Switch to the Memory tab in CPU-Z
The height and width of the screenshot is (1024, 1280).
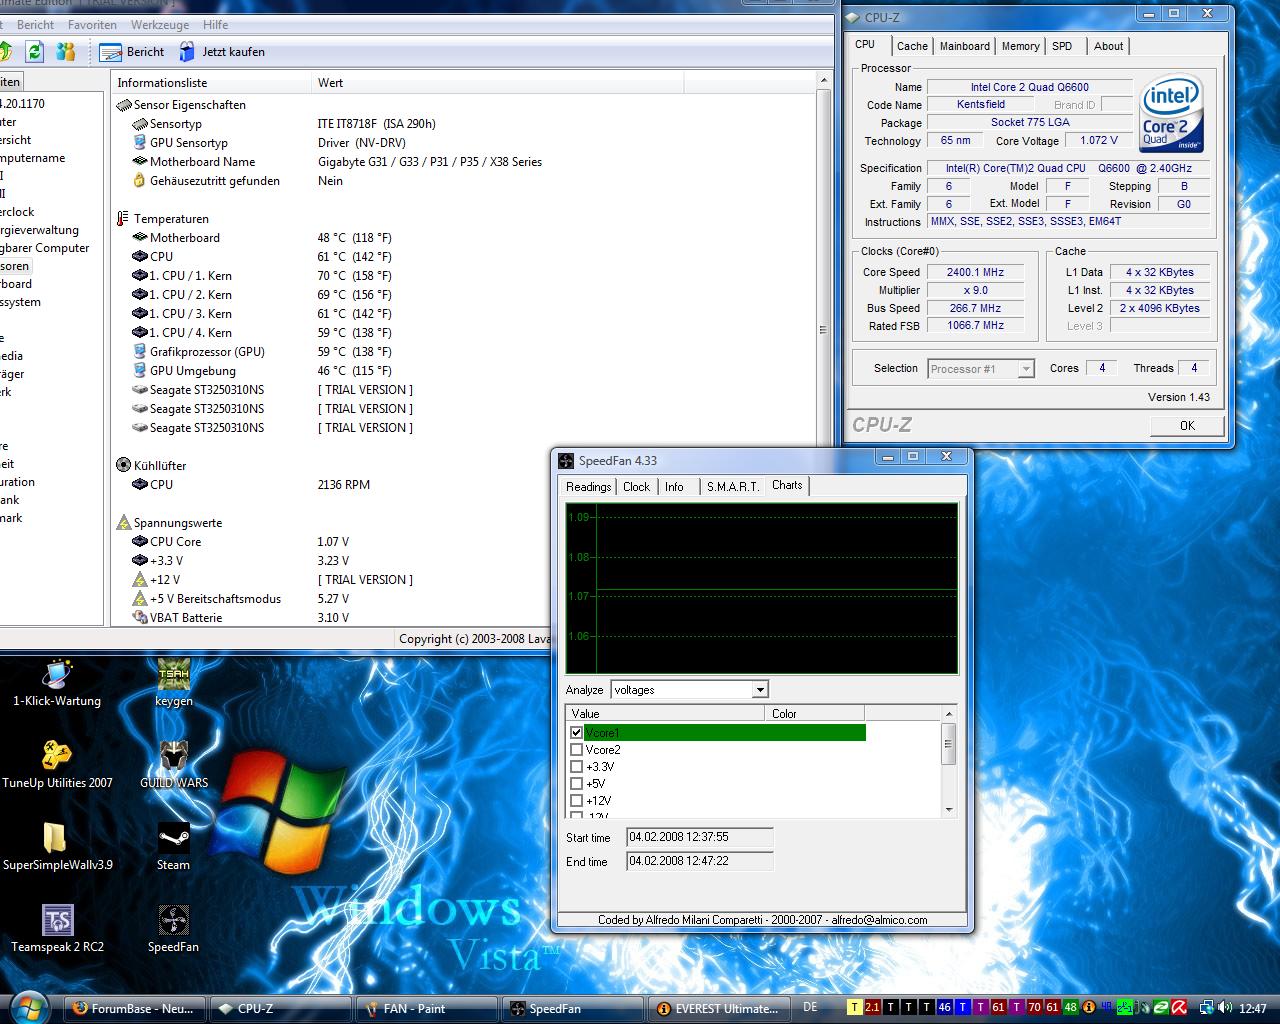1020,46
